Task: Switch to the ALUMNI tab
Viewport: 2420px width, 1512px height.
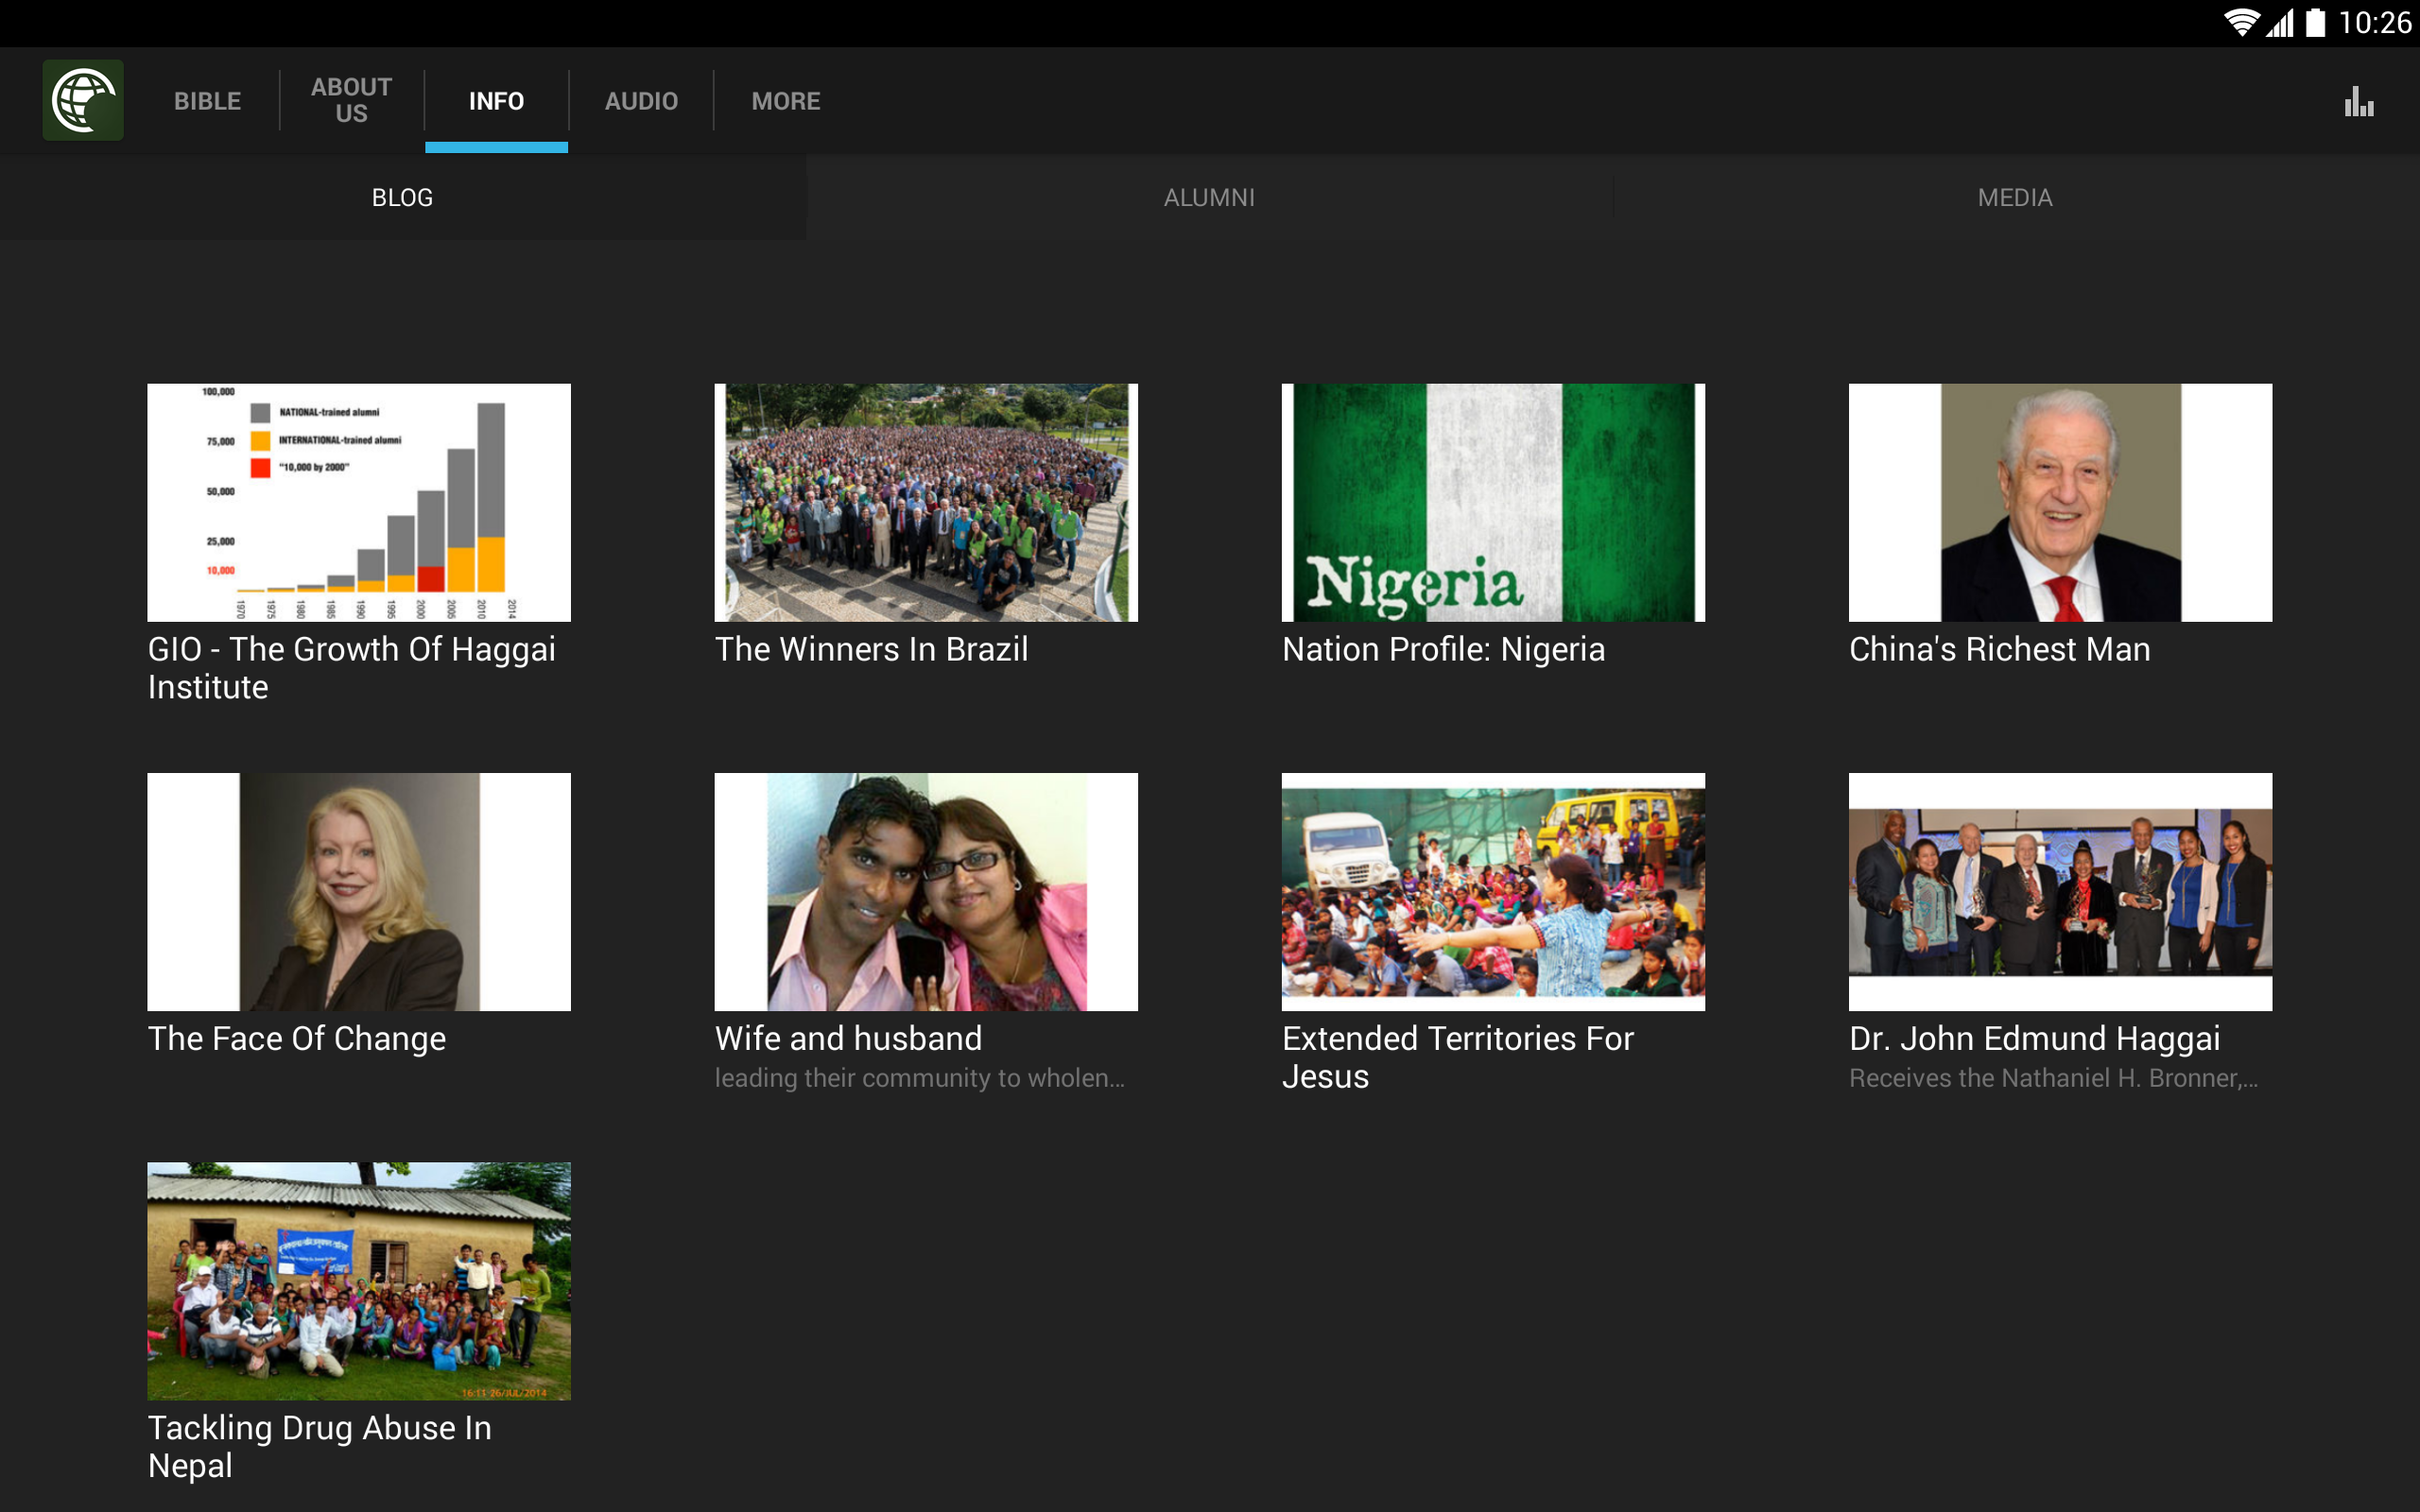Action: pyautogui.click(x=1209, y=197)
